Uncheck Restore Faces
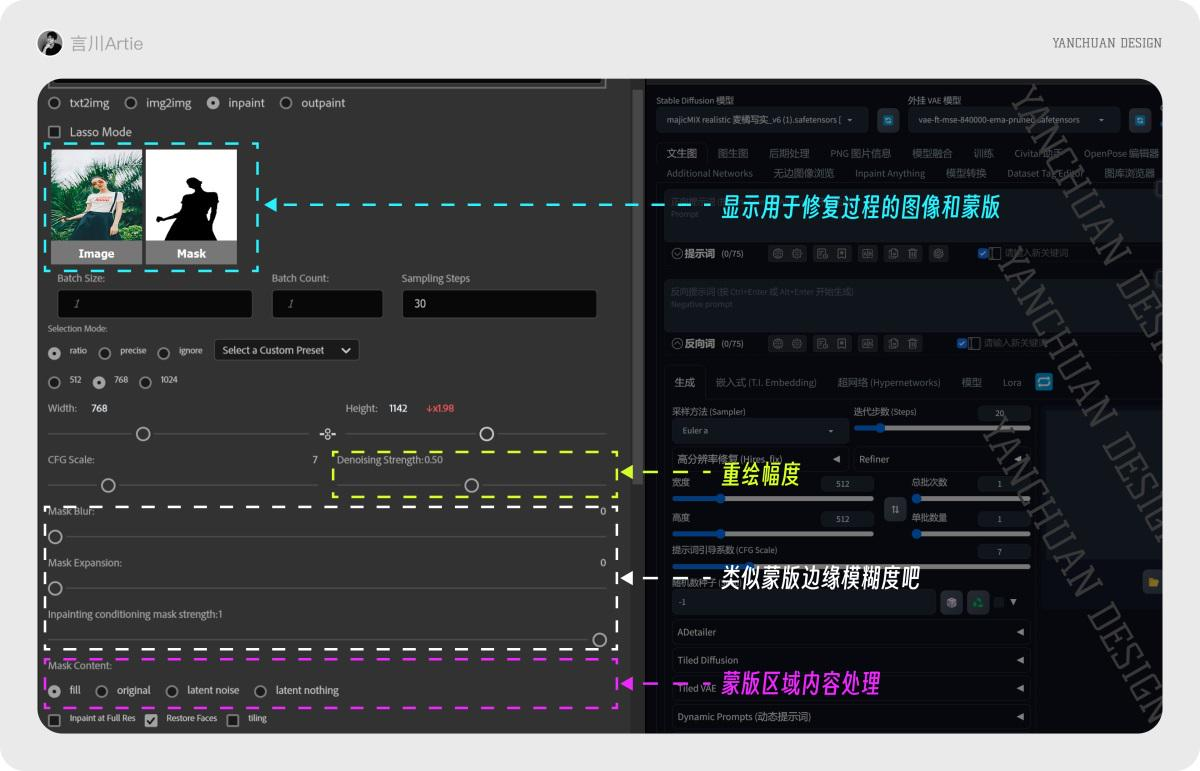The height and width of the screenshot is (771, 1200). pos(152,719)
